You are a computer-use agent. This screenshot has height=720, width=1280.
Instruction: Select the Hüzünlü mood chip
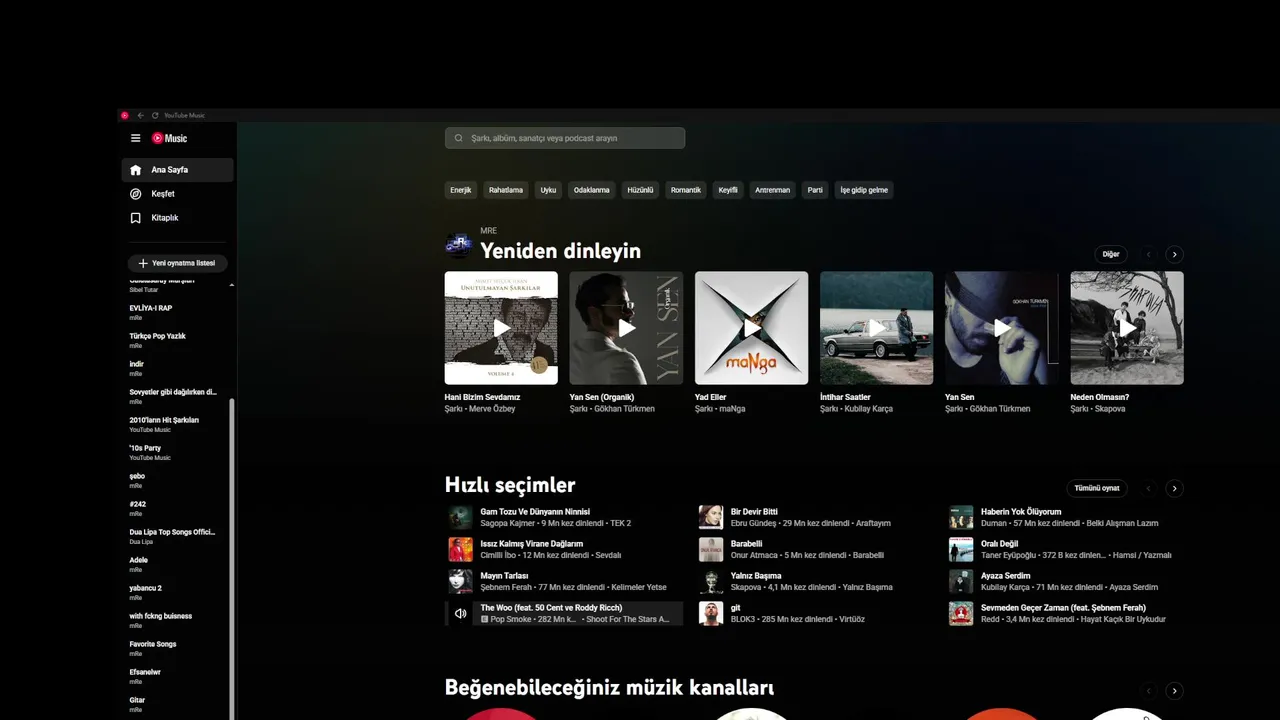click(x=640, y=190)
